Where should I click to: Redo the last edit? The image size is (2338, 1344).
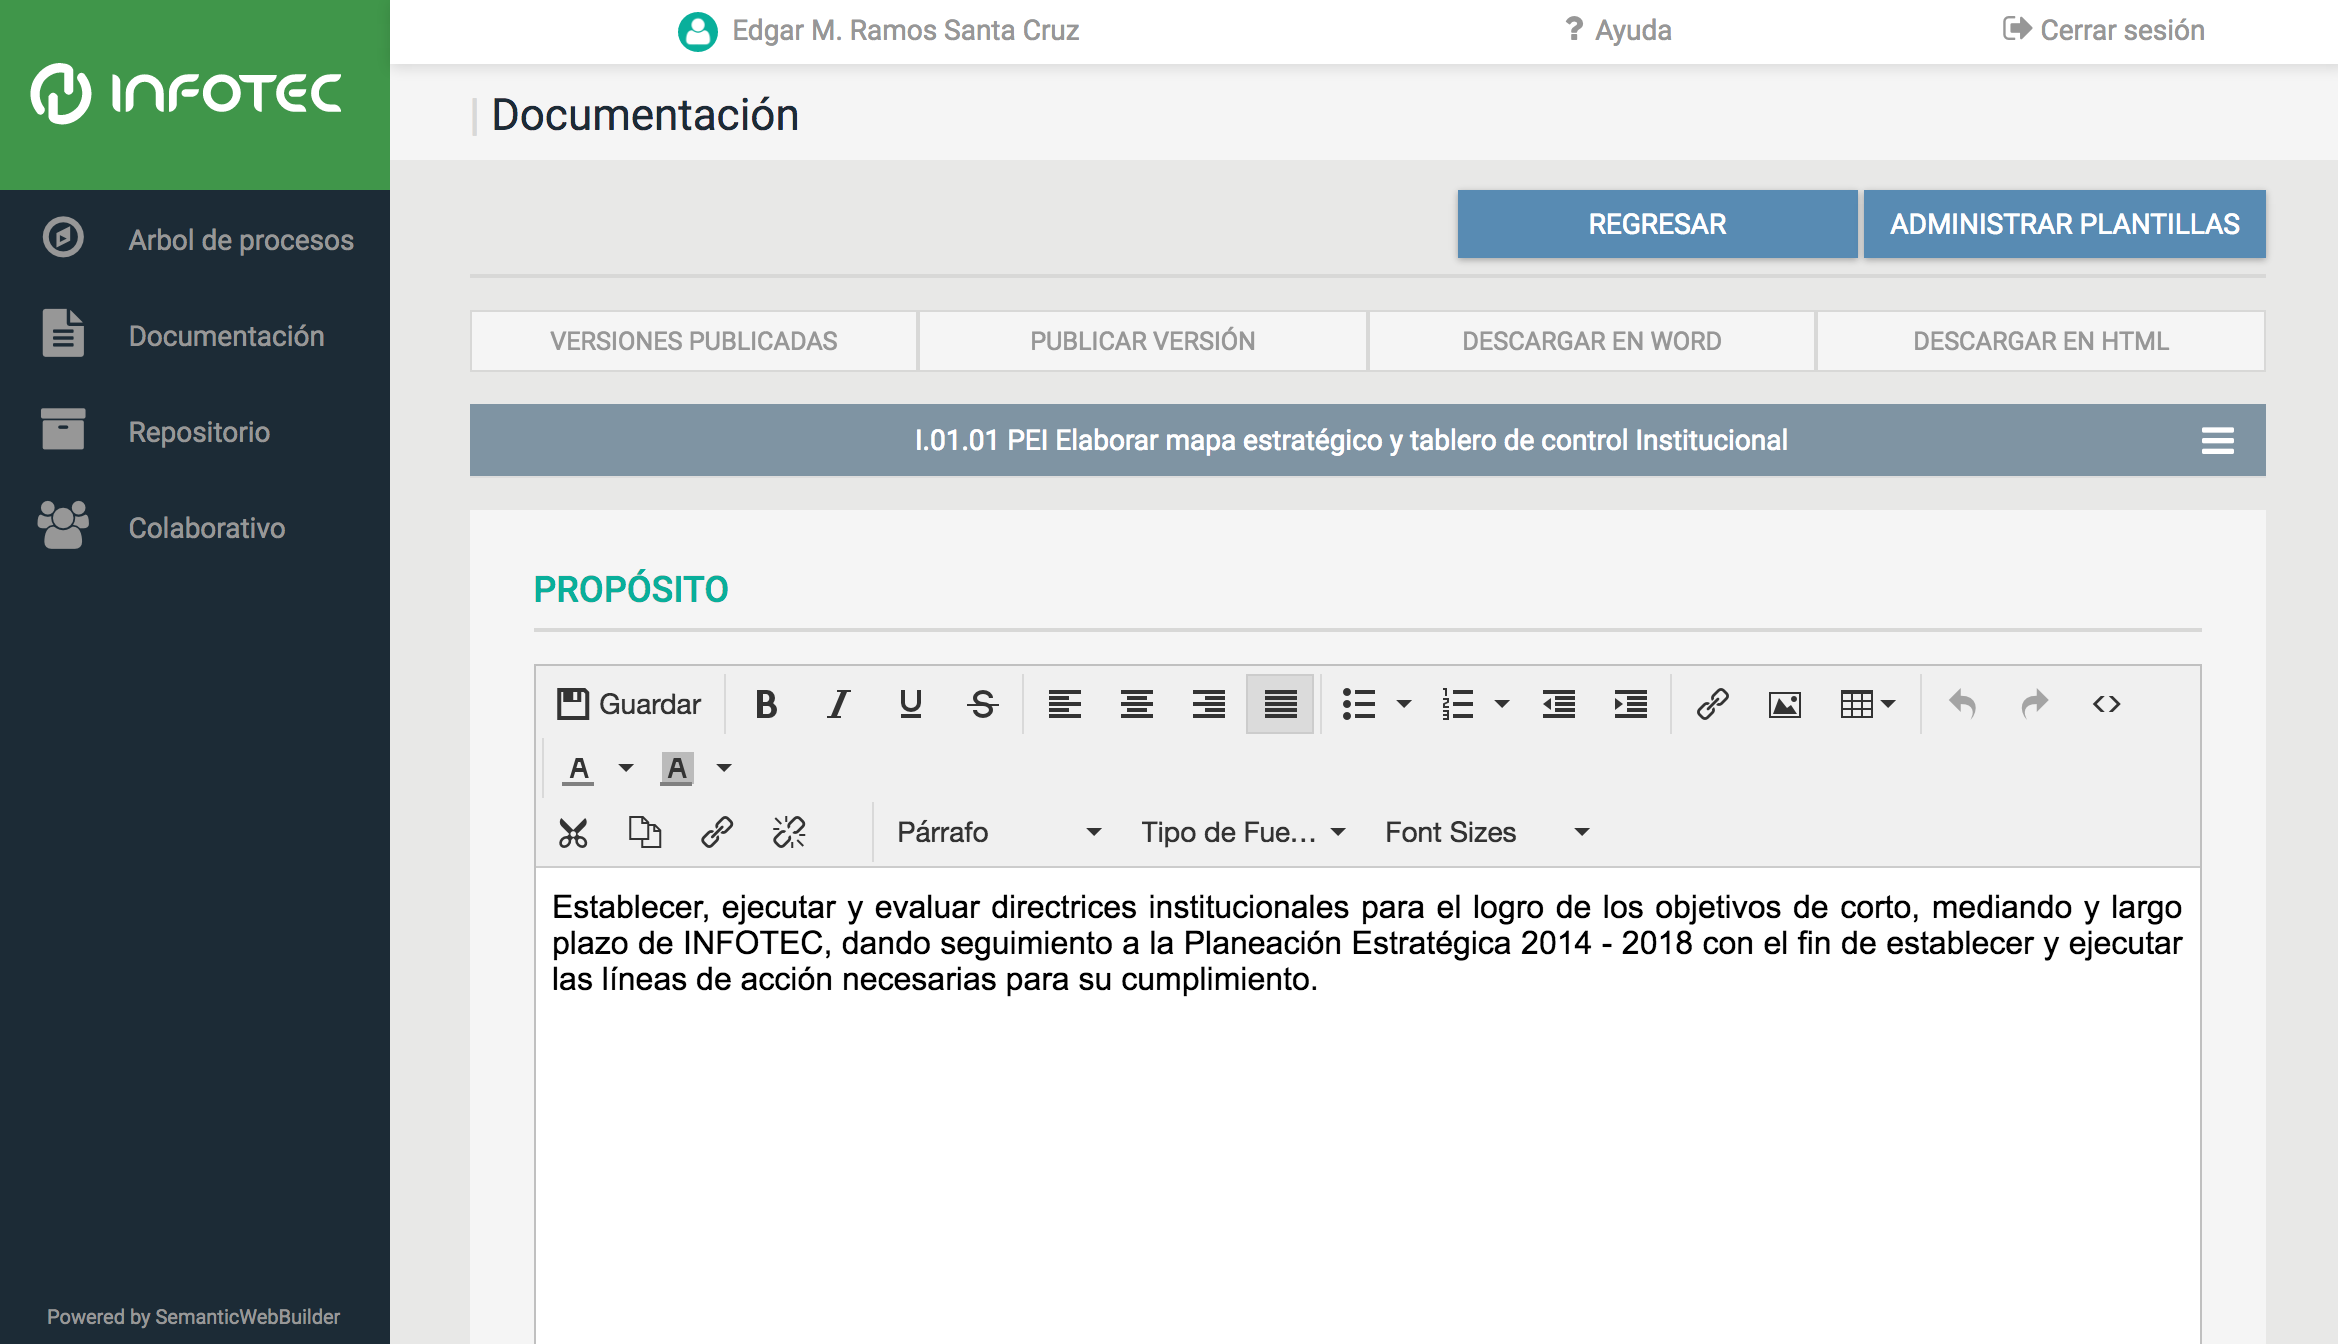point(2034,704)
